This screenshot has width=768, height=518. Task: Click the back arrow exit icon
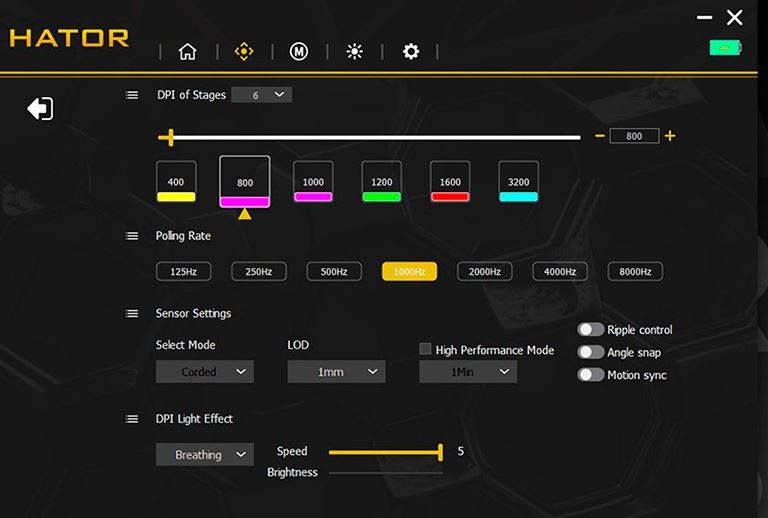(x=40, y=109)
